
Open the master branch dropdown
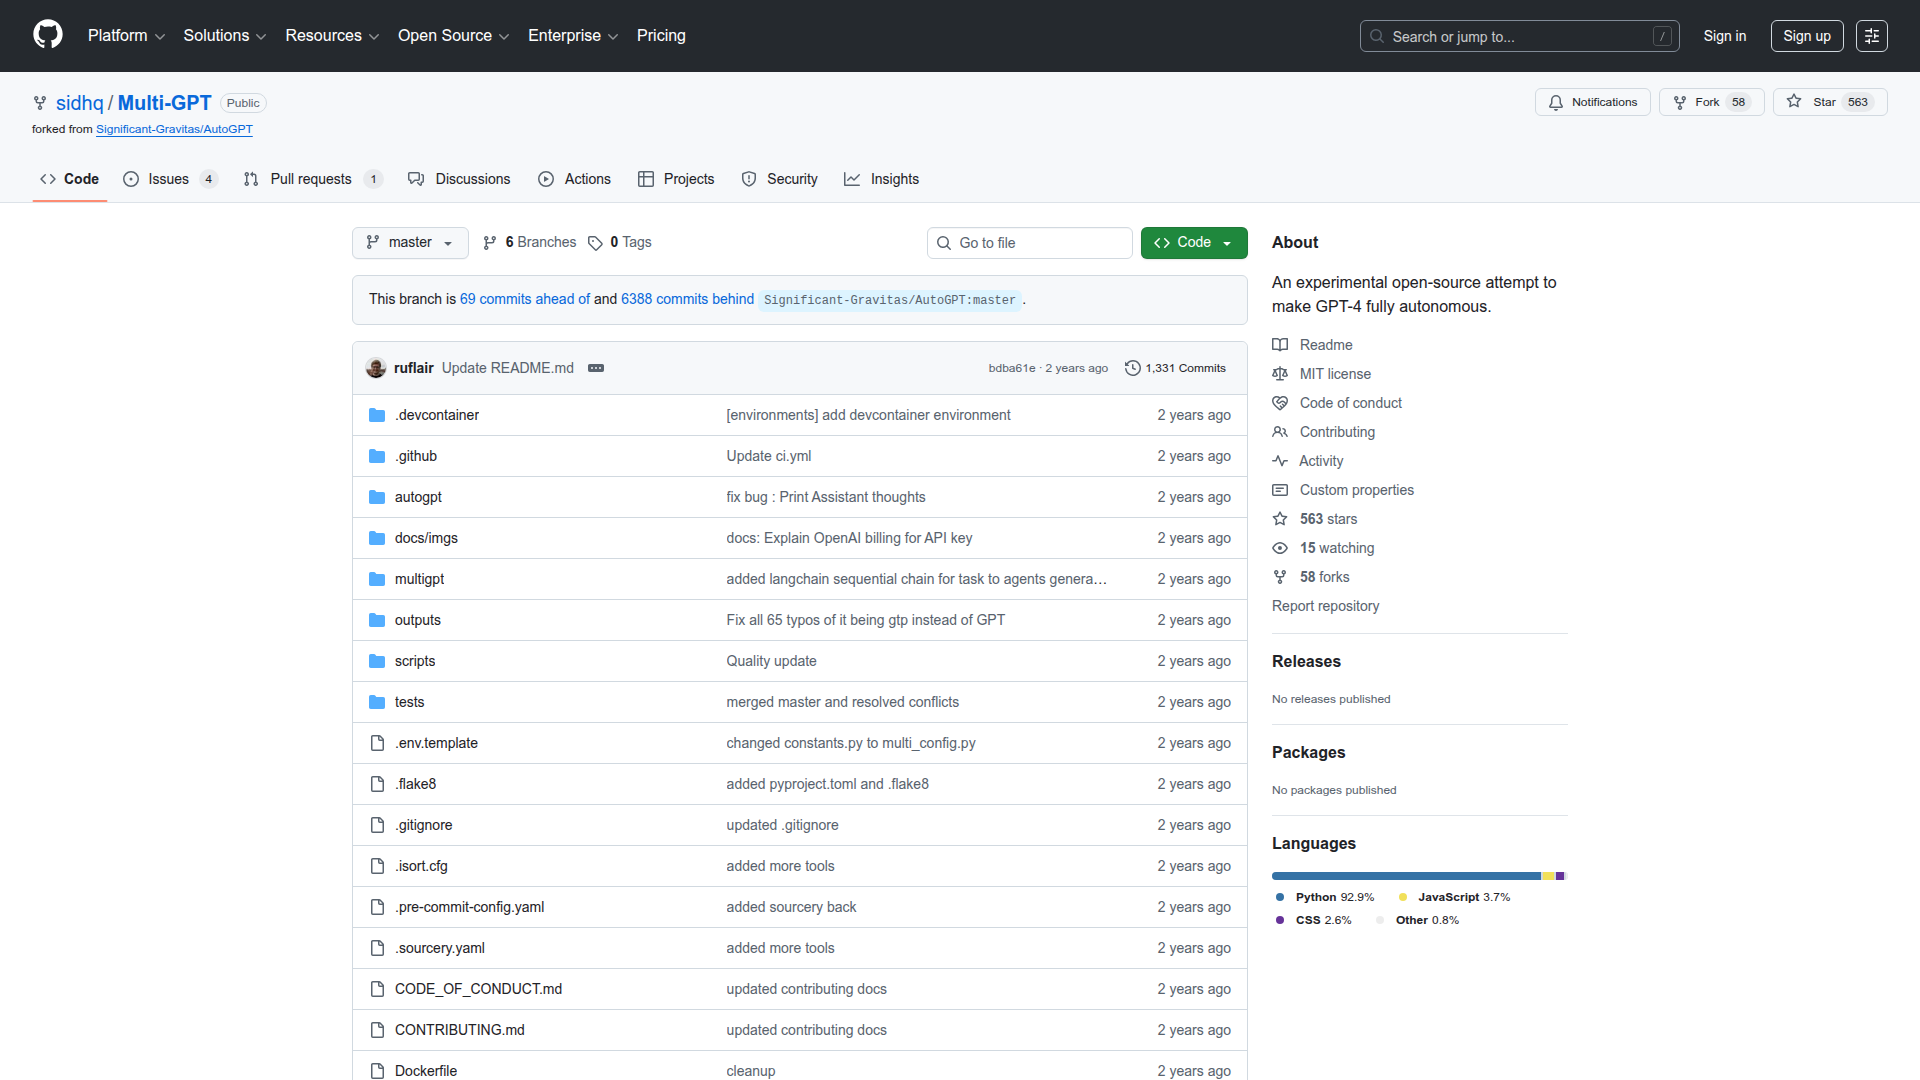click(409, 242)
